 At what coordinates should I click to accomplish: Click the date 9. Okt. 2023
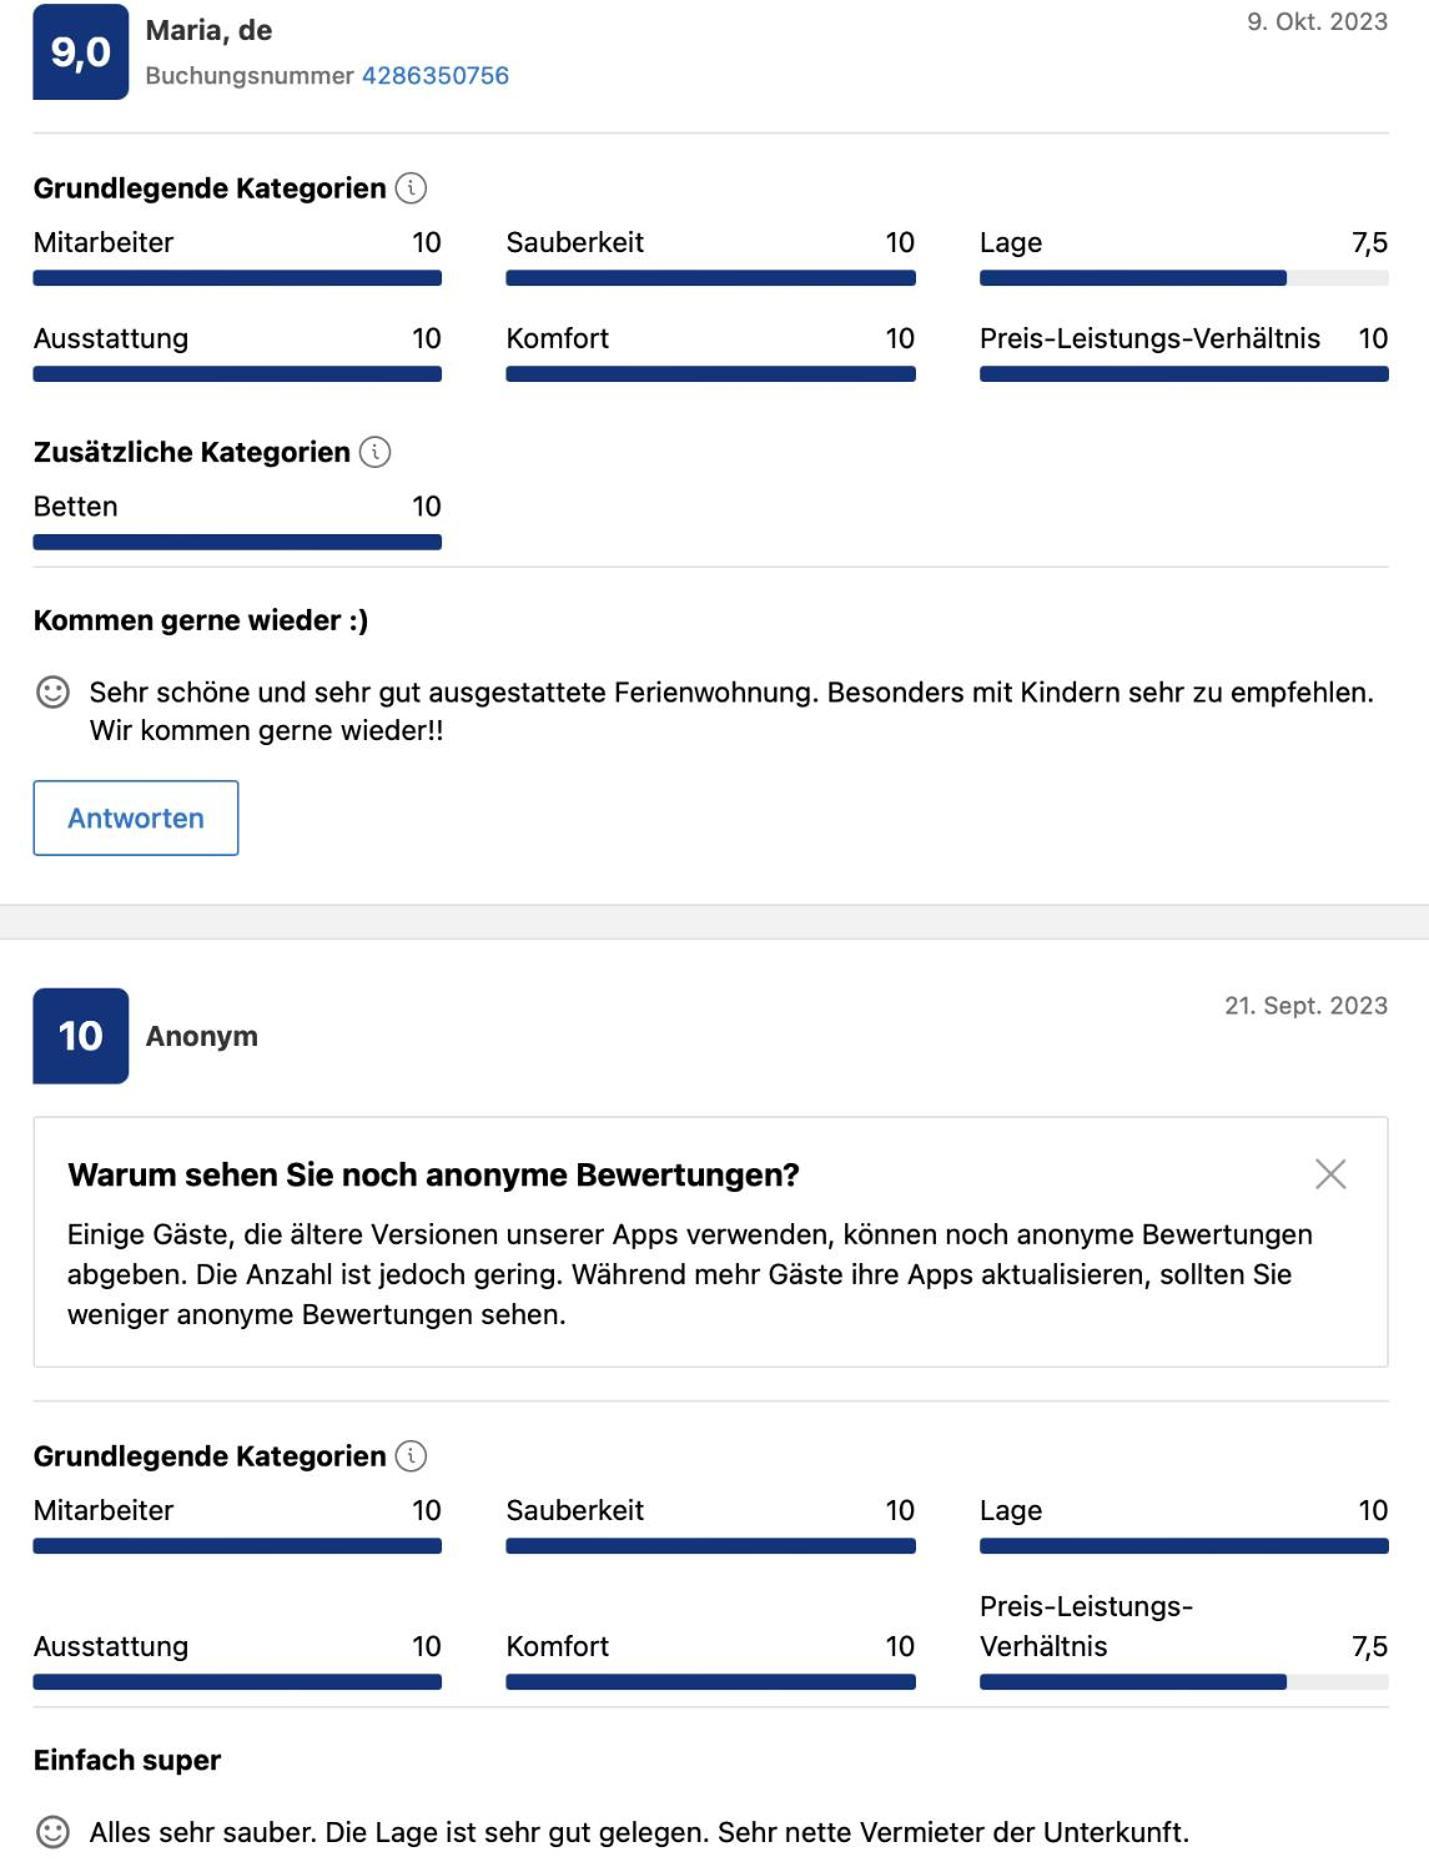pos(1317,22)
